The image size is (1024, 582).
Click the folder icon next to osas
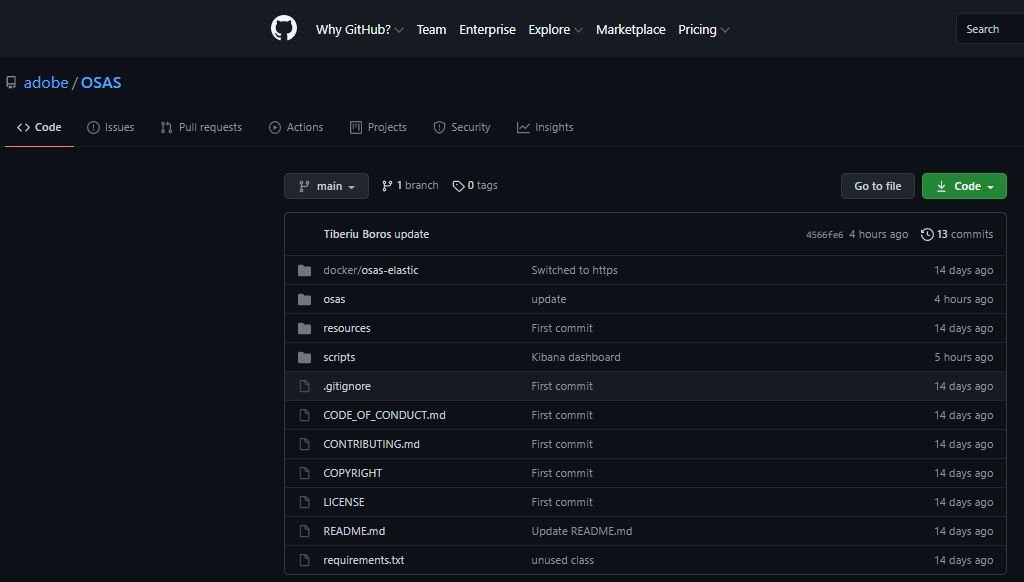[x=304, y=299]
